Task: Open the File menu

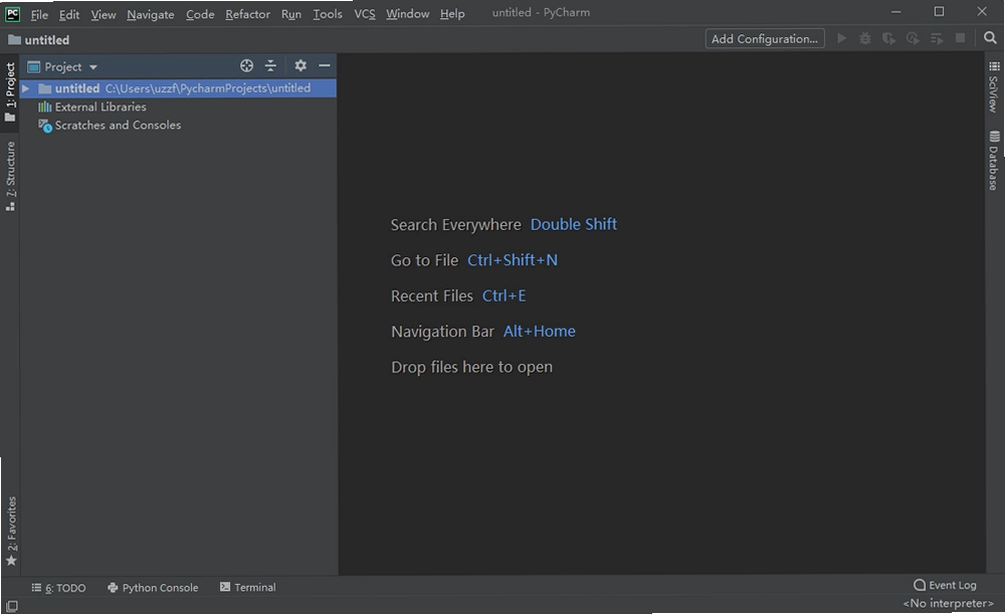Action: point(39,14)
